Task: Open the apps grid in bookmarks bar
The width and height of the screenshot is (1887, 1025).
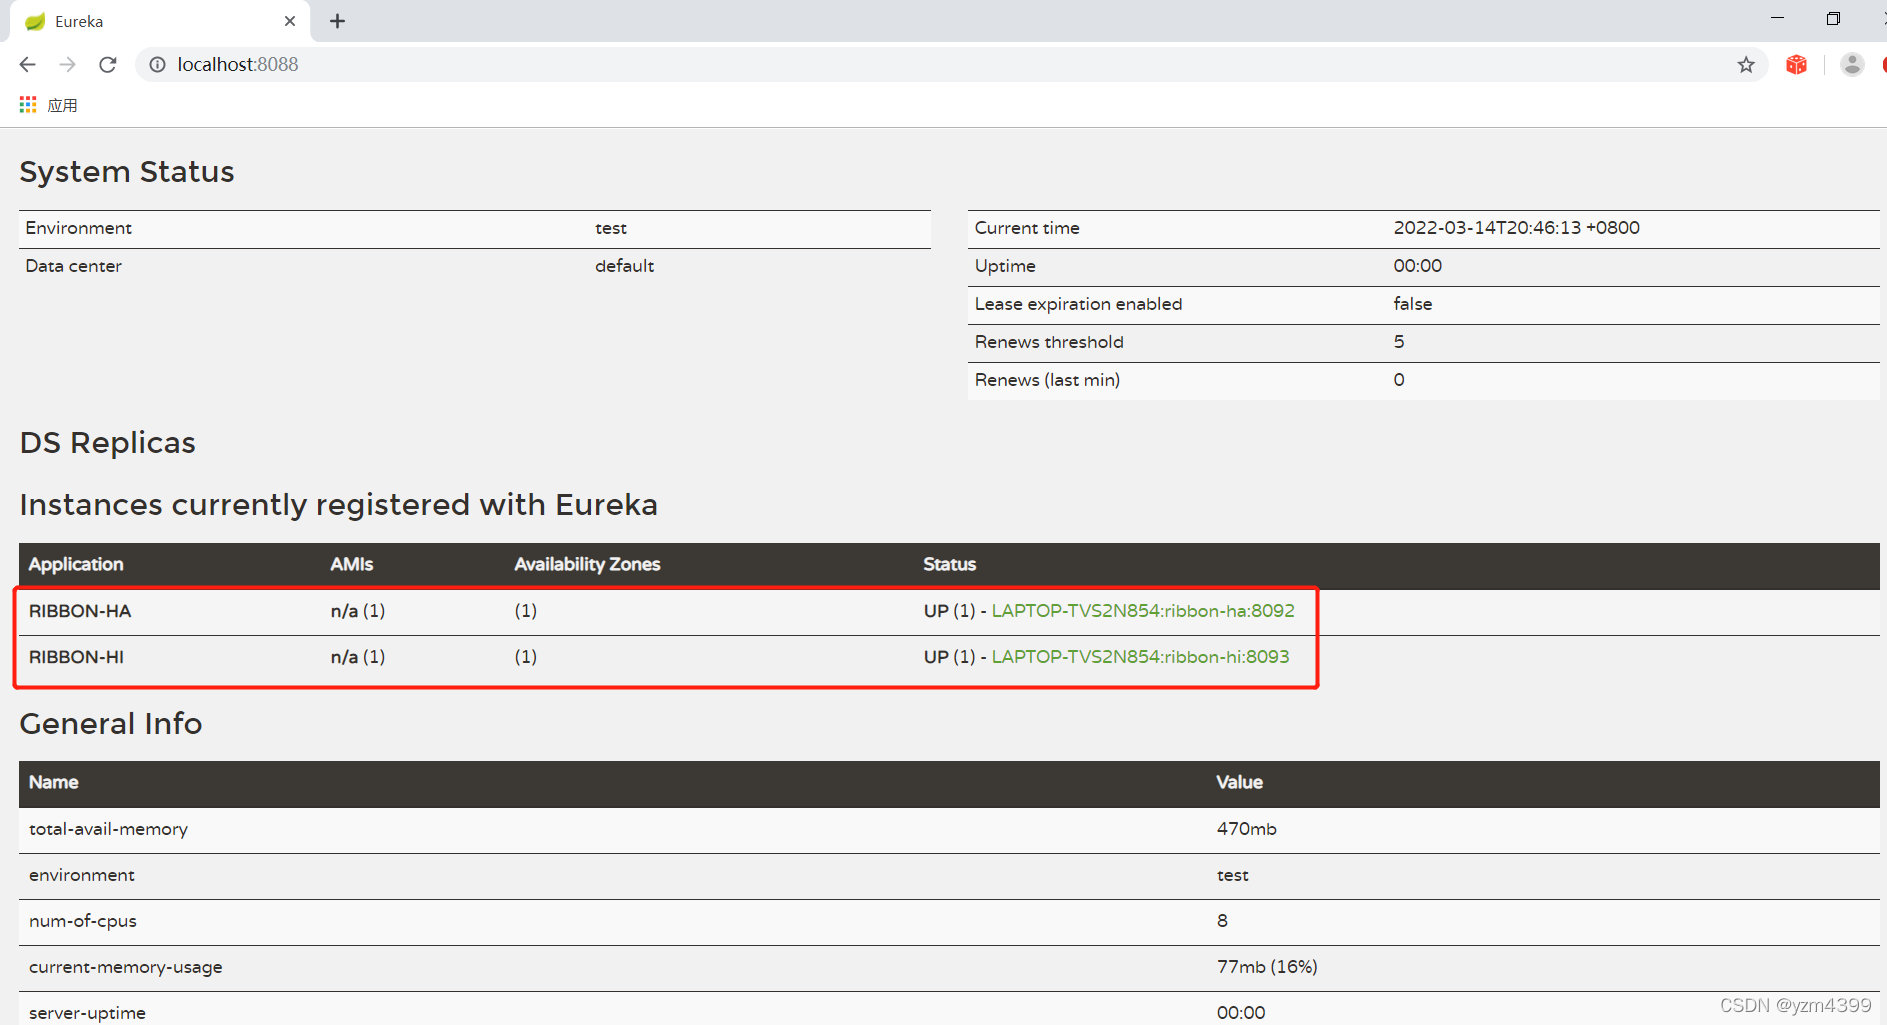Action: click(28, 105)
